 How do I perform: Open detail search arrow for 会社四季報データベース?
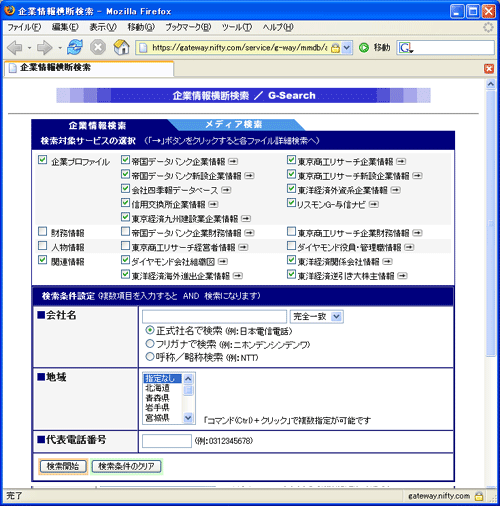pos(226,190)
